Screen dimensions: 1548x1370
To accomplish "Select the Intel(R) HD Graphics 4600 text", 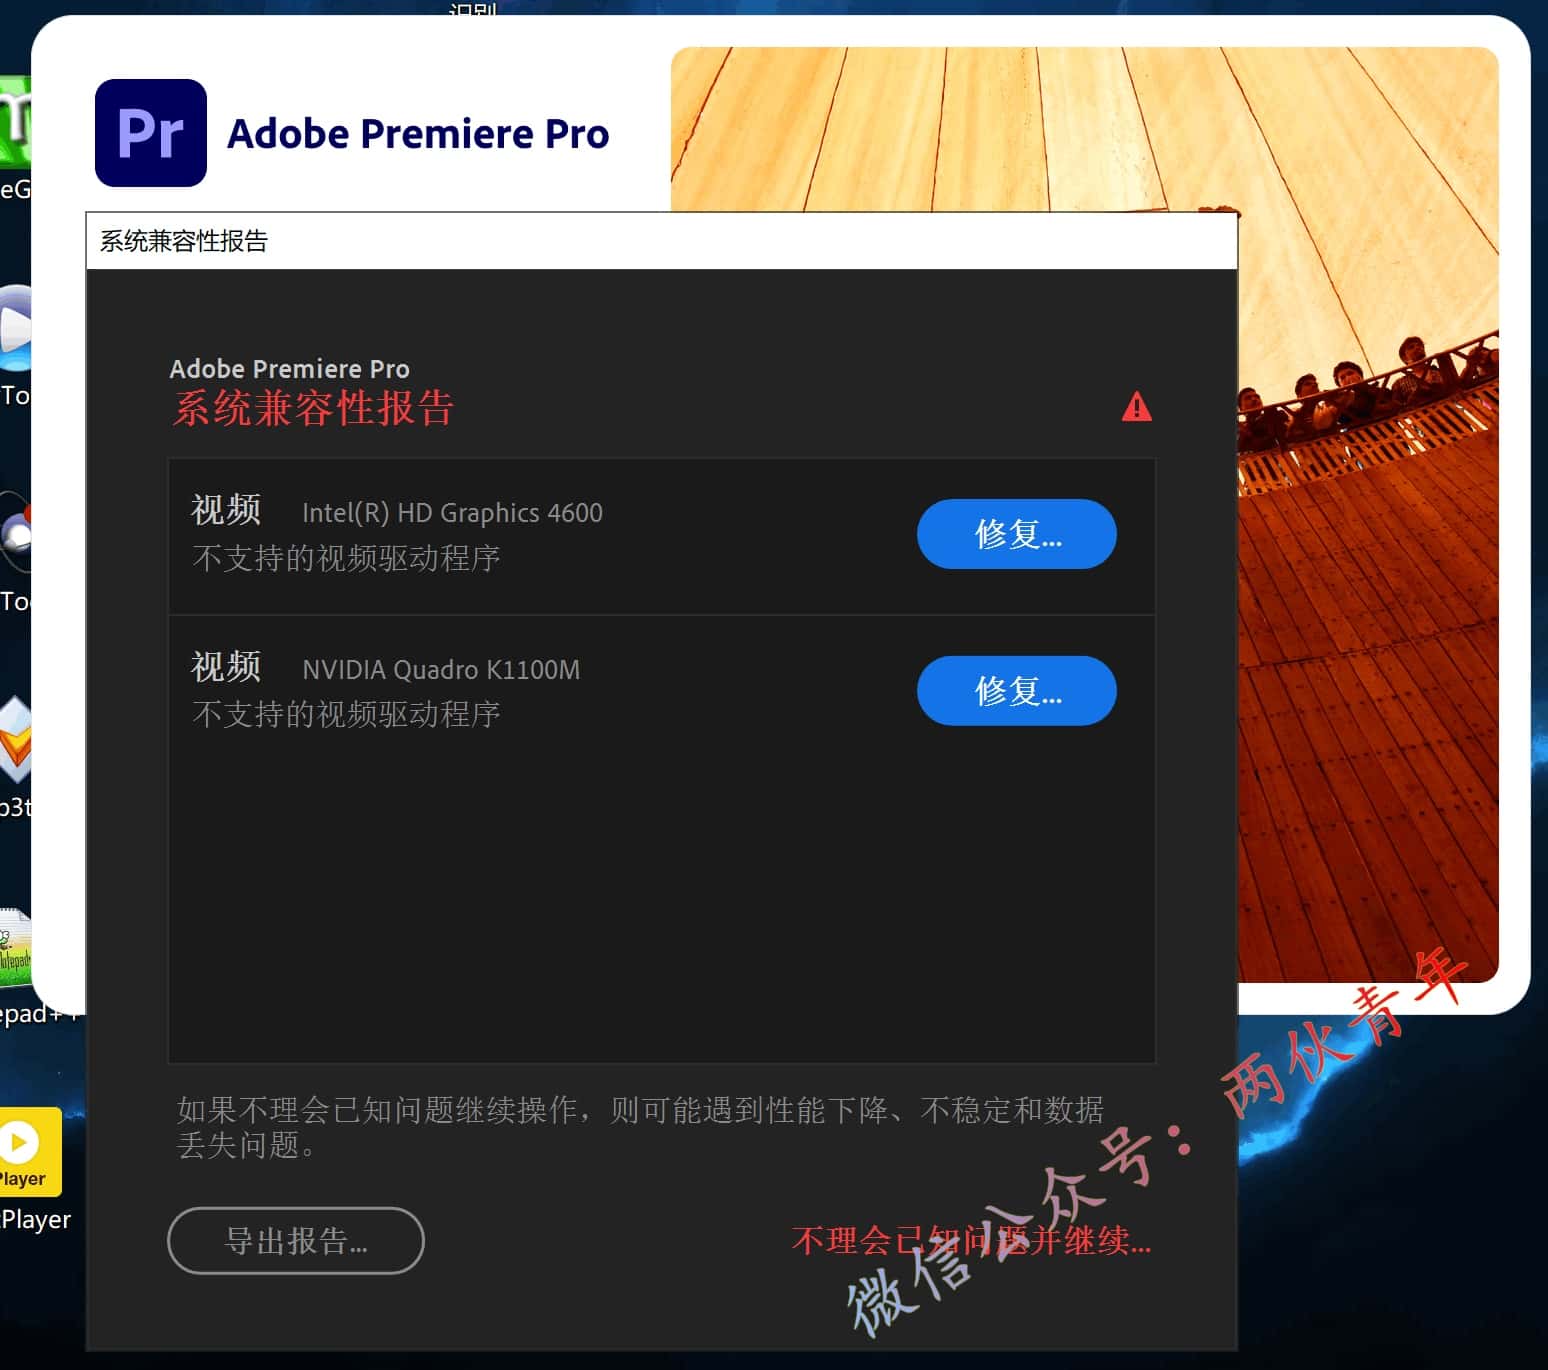I will click(452, 513).
